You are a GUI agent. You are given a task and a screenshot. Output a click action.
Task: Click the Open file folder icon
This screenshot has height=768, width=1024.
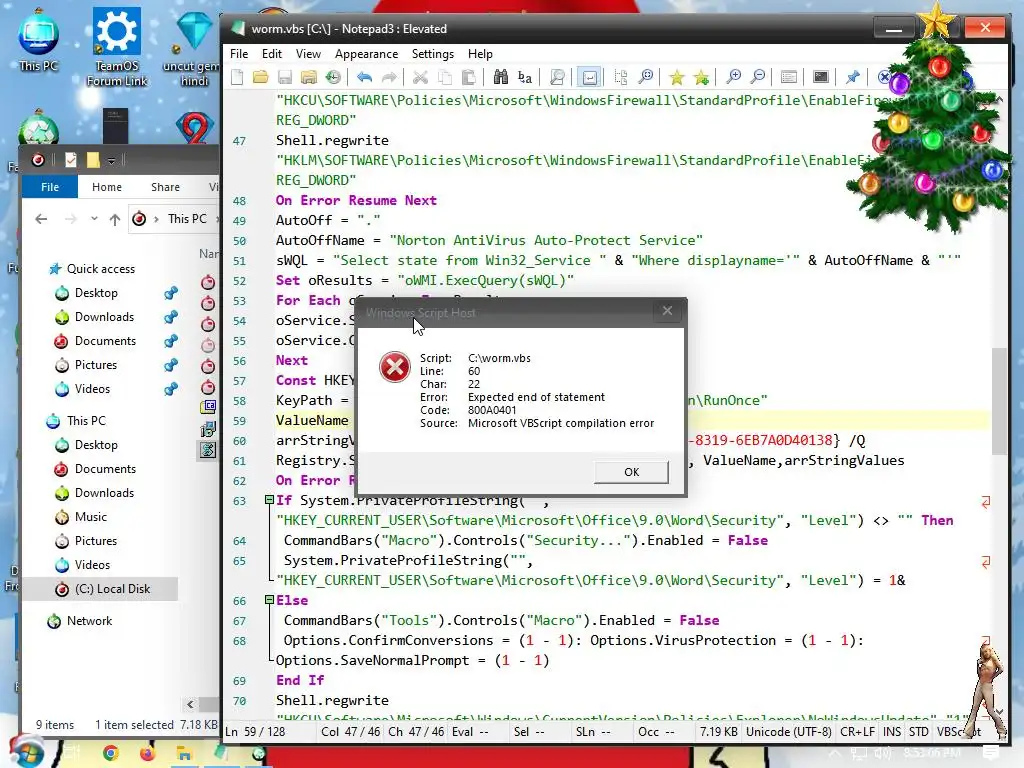click(261, 78)
